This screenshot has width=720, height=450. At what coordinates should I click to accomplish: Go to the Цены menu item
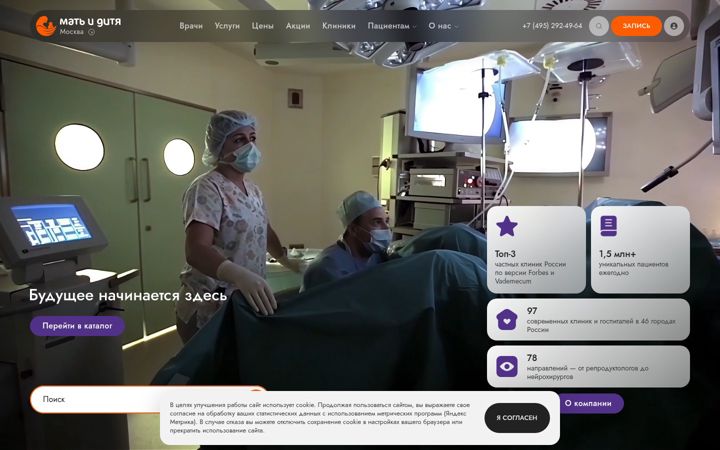pyautogui.click(x=262, y=26)
